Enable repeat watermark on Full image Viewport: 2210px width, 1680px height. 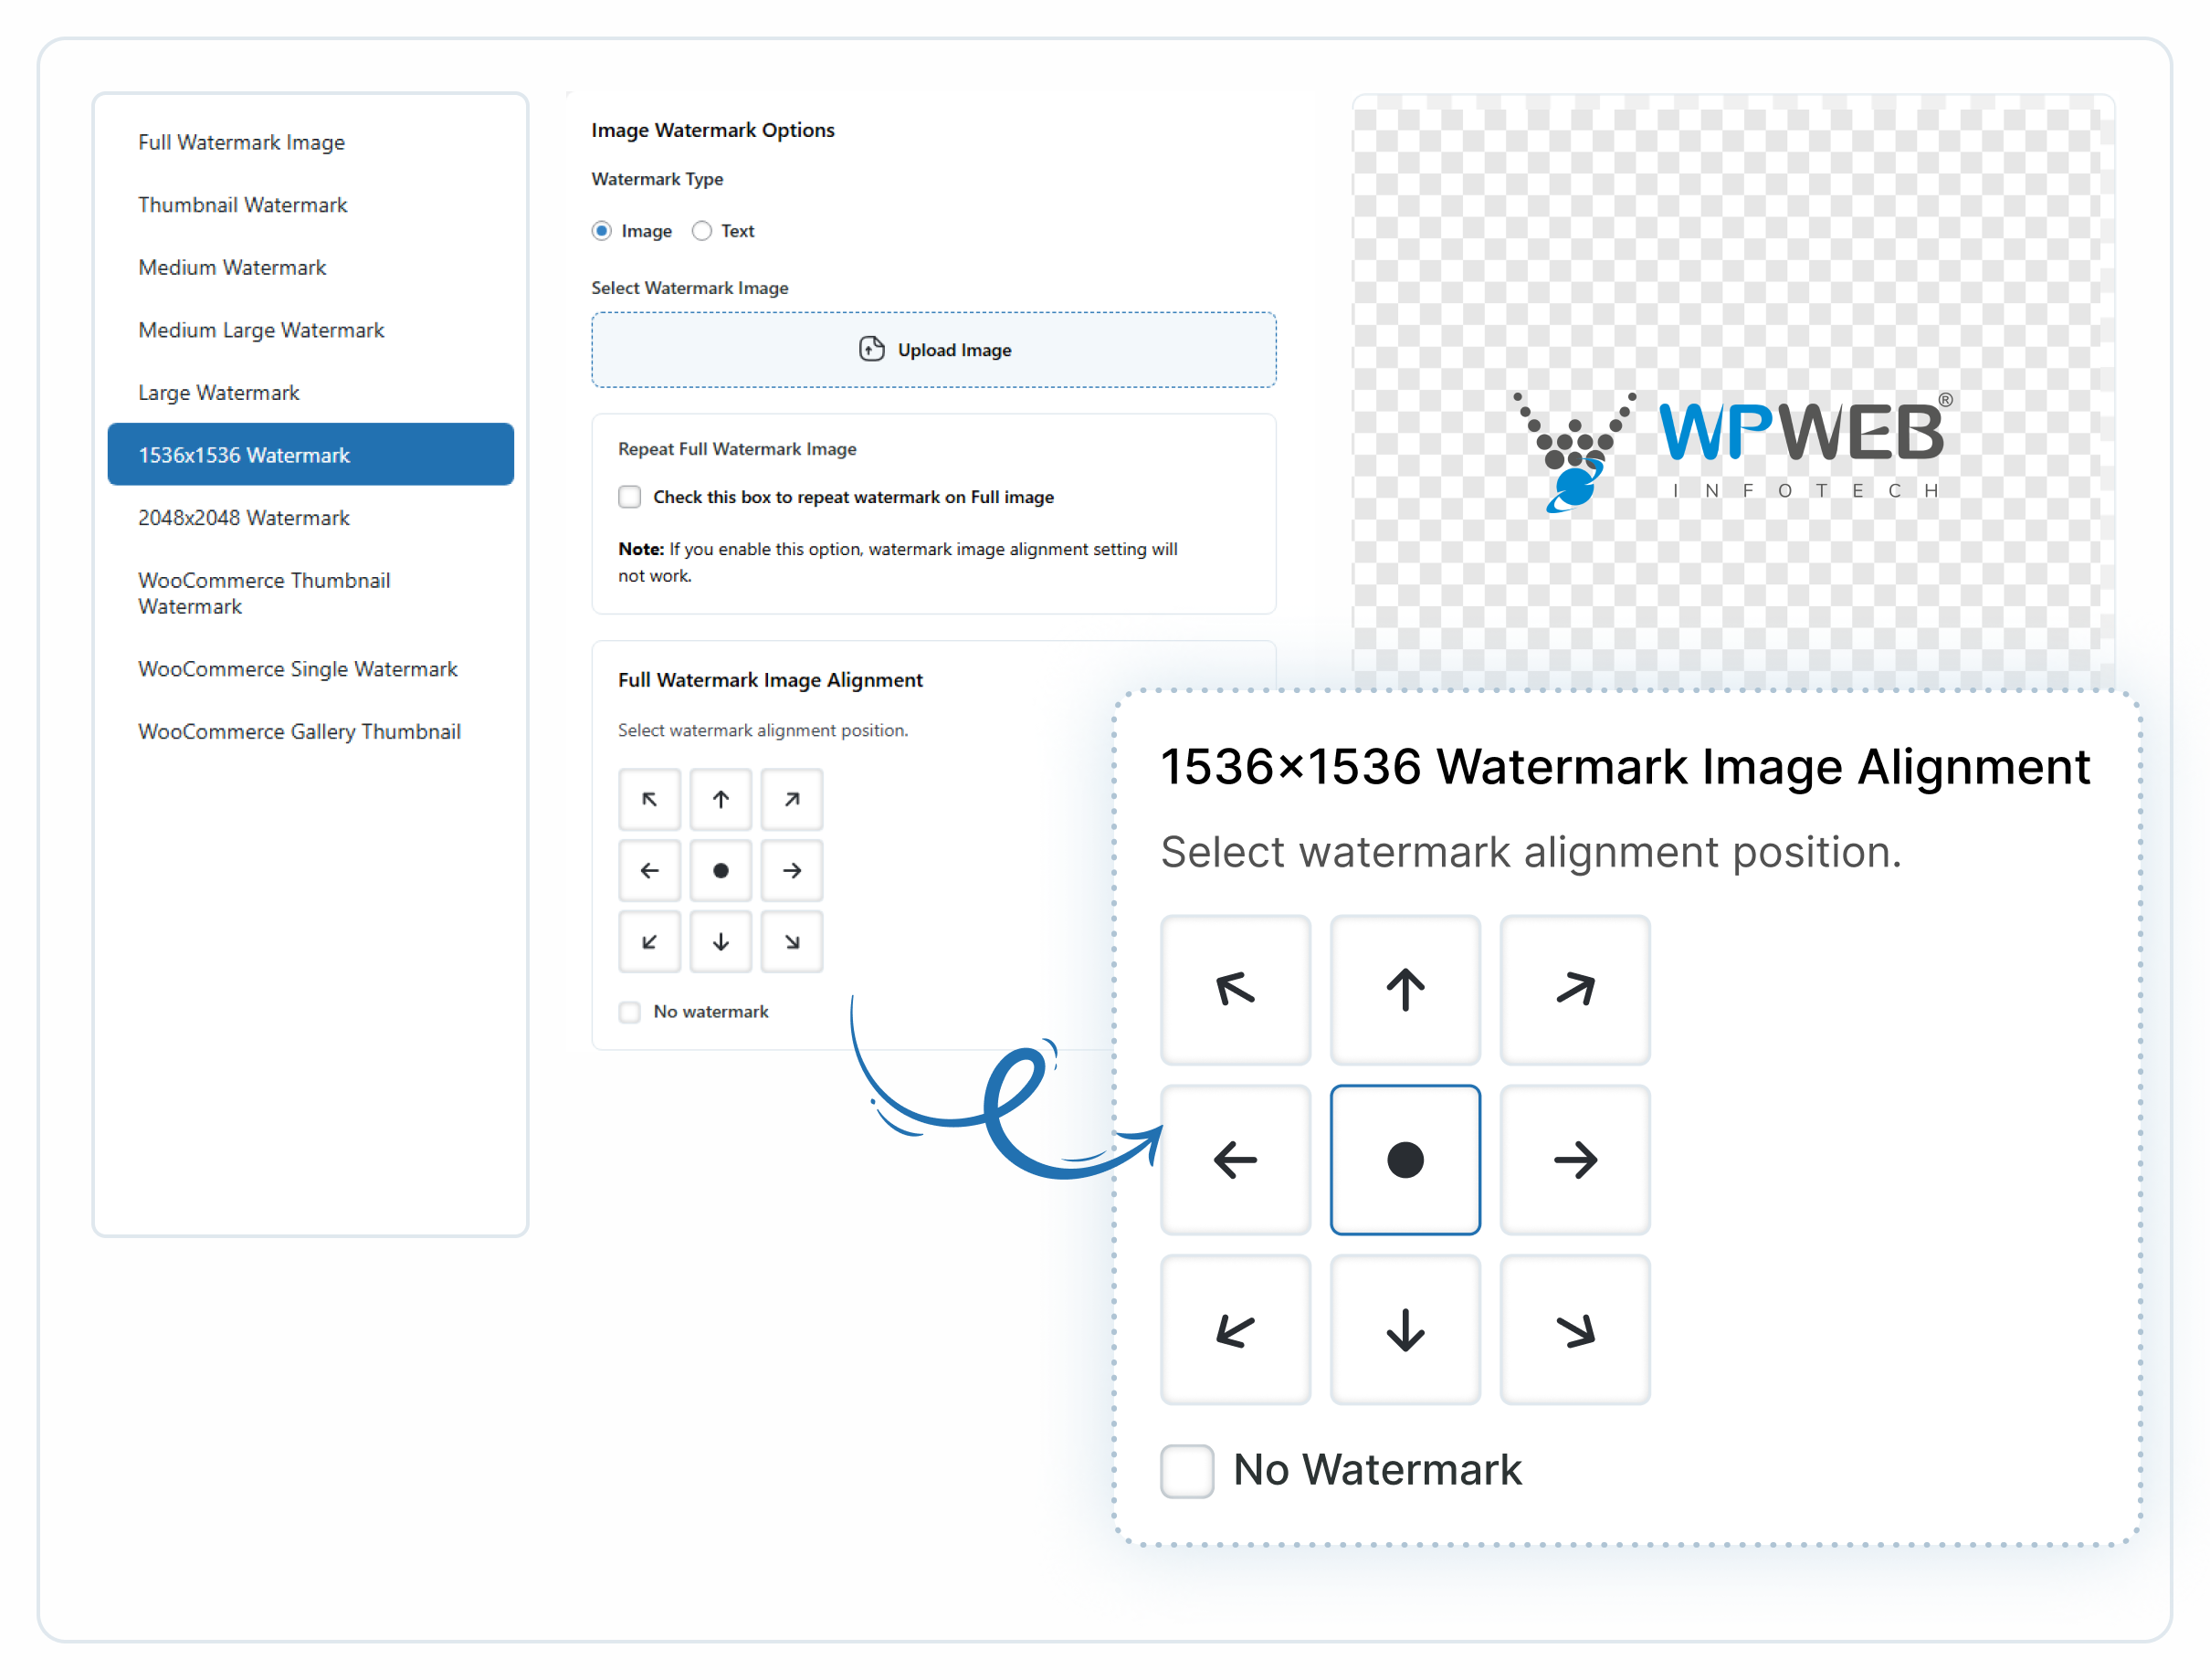tap(629, 497)
